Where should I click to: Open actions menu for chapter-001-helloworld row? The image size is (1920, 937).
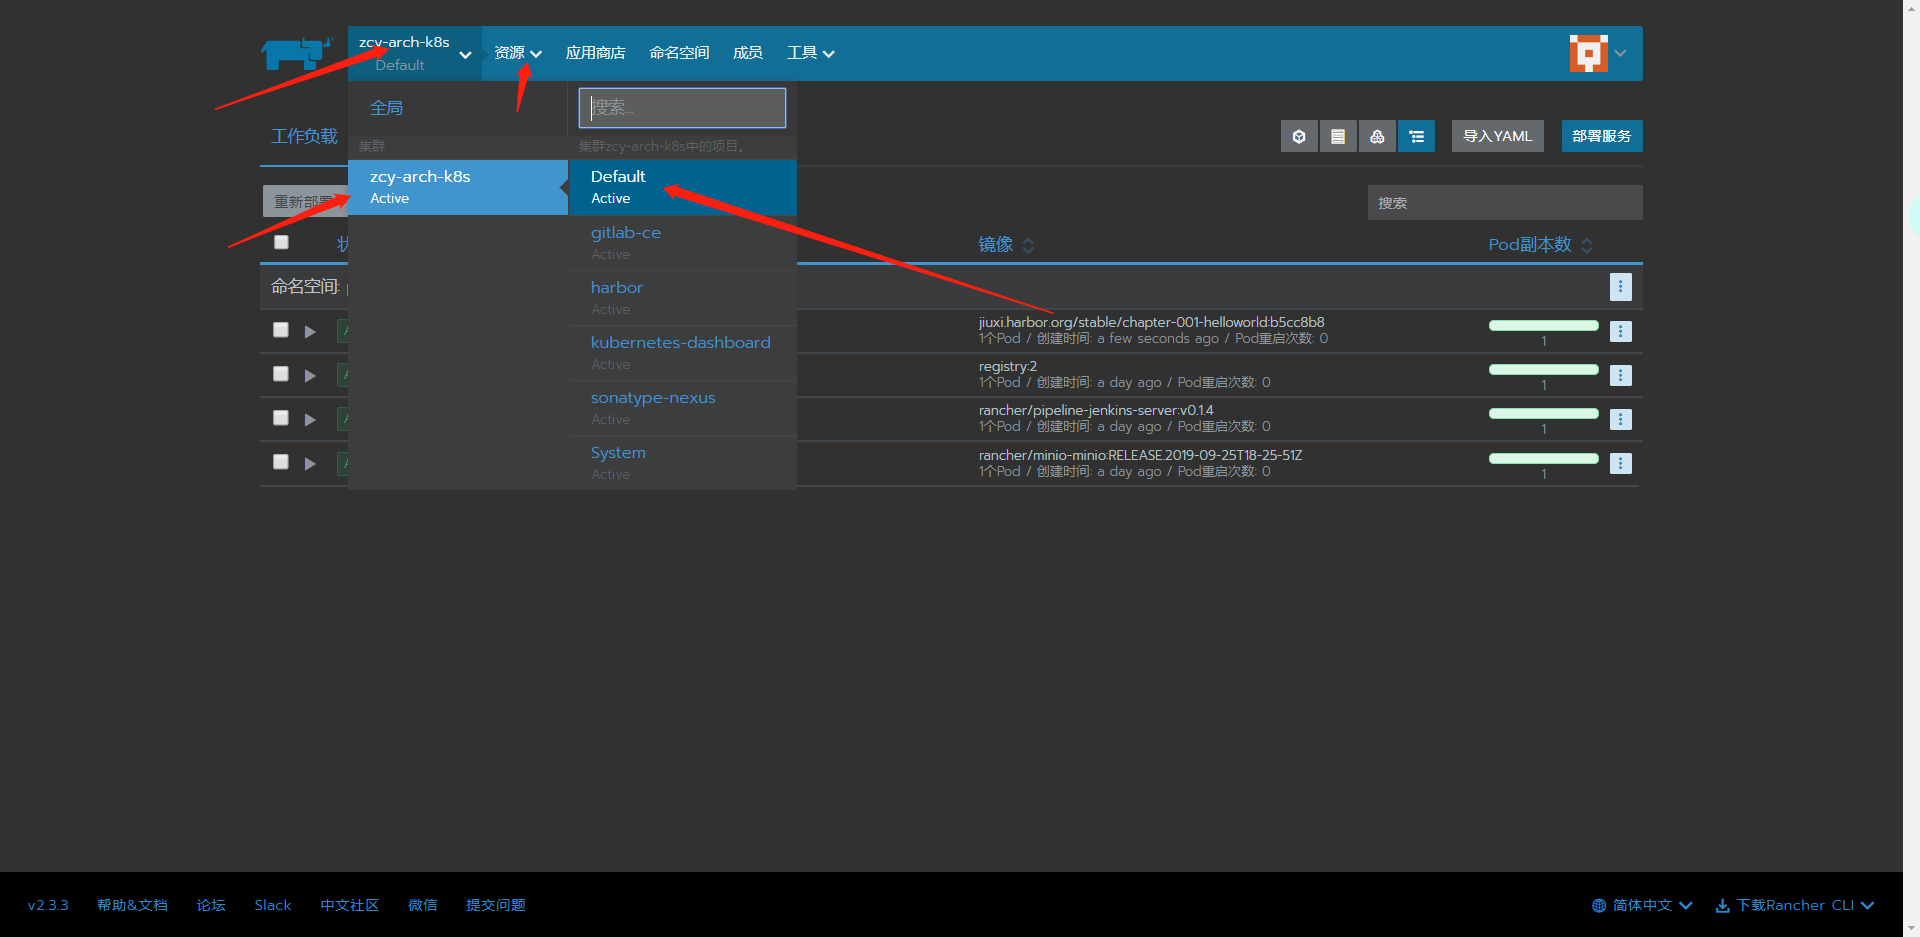click(x=1621, y=331)
